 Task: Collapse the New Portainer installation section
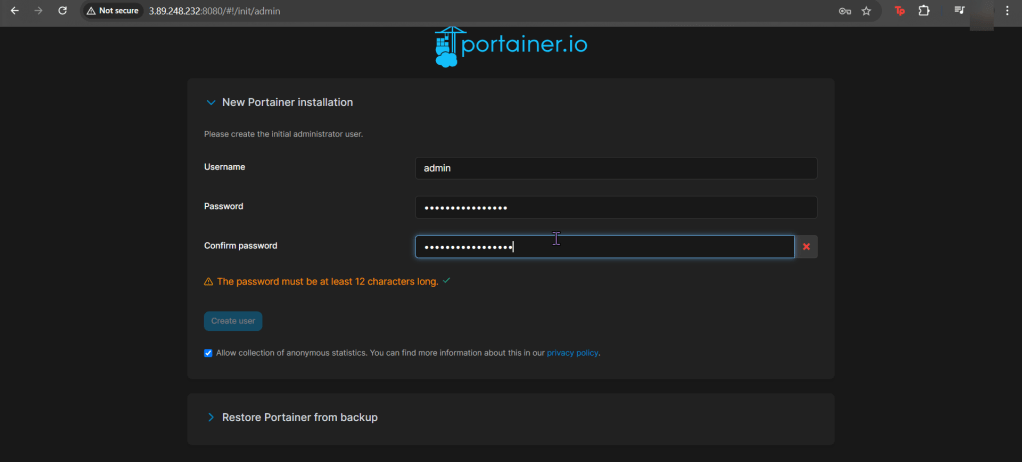(211, 102)
